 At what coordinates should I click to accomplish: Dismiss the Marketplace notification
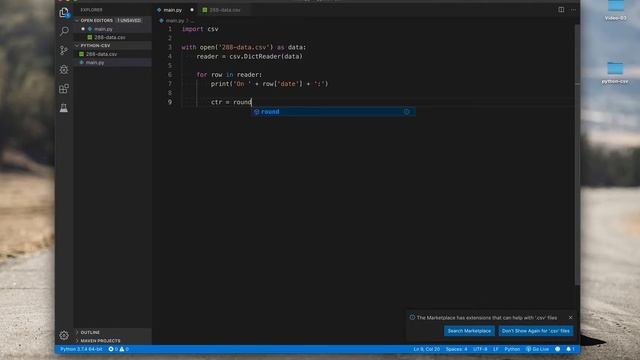pos(571,318)
